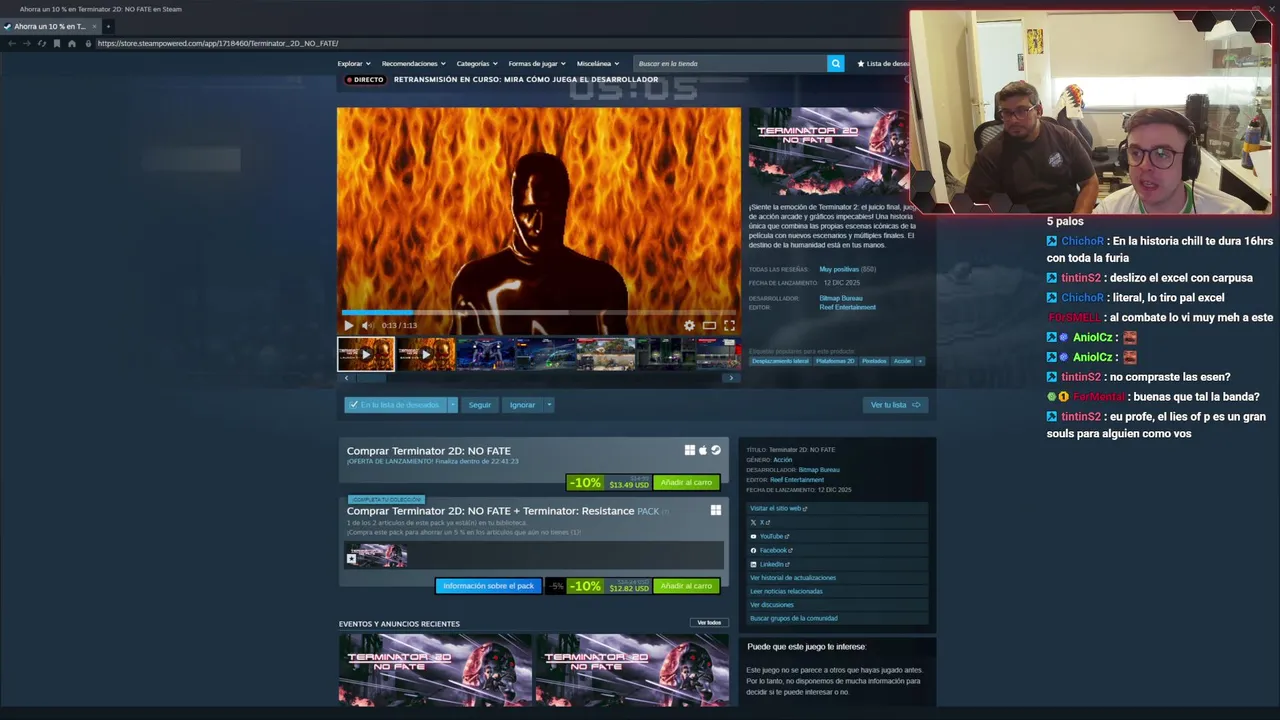The width and height of the screenshot is (1280, 720).
Task: Open the 'Plataformas 2D' tag
Action: click(x=835, y=361)
